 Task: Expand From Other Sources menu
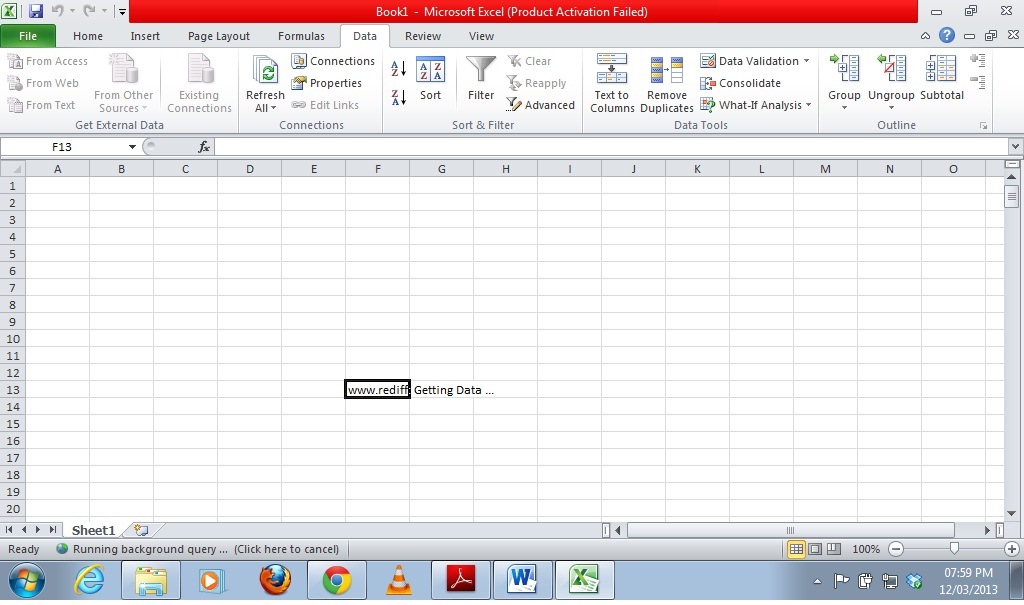click(x=123, y=84)
